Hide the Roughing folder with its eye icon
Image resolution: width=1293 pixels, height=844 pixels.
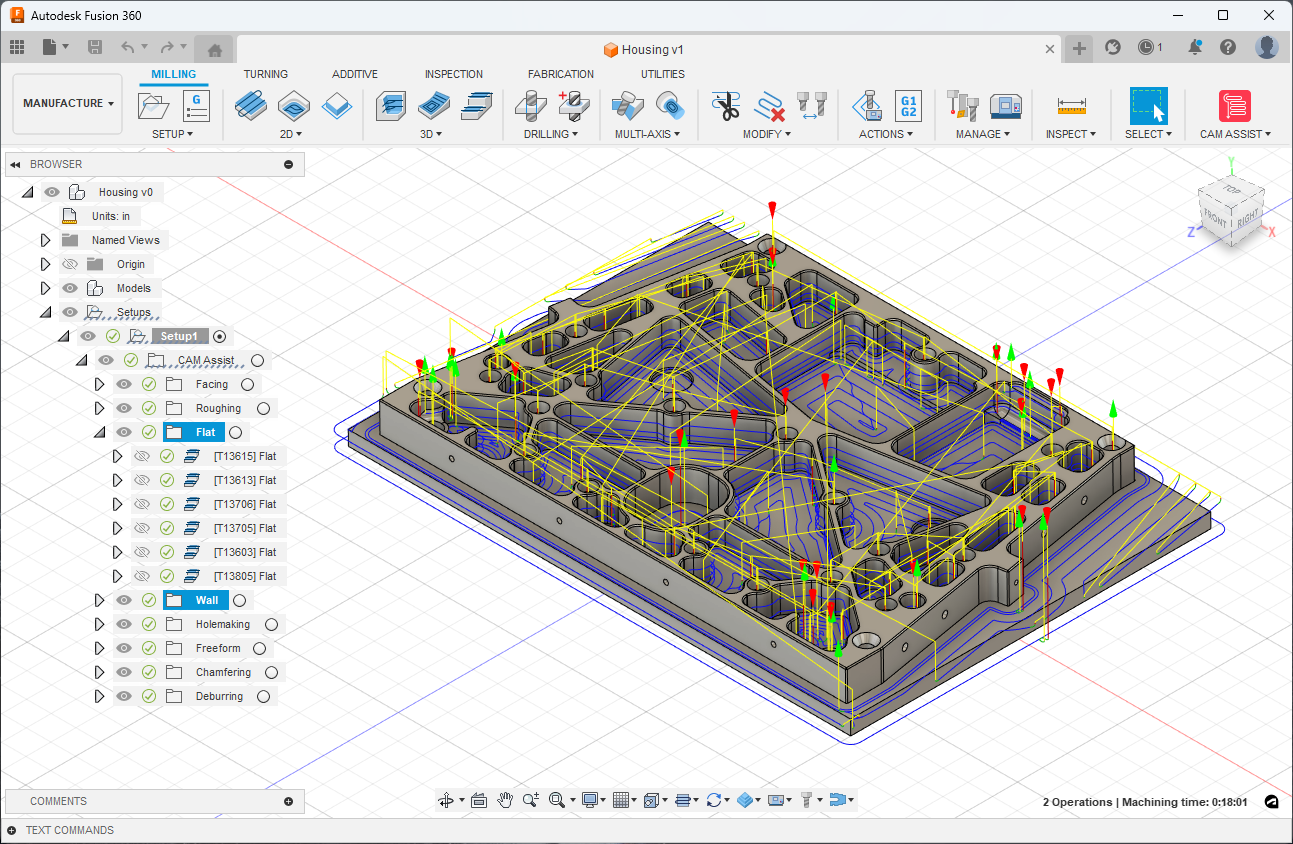[124, 408]
